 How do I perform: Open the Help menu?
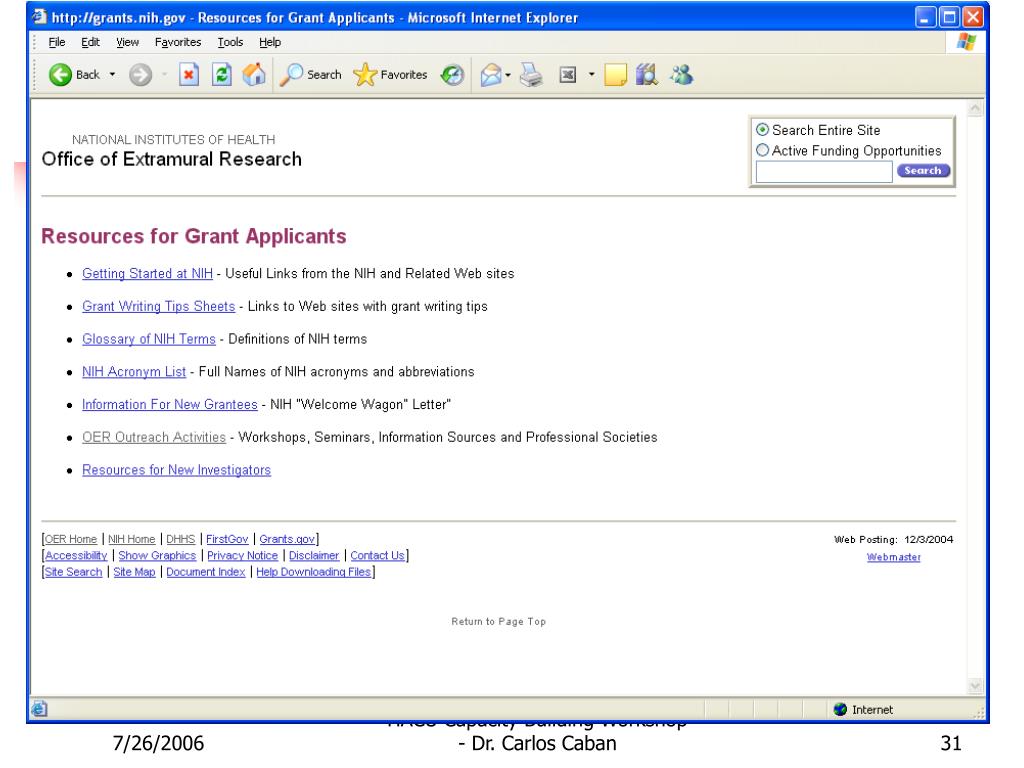click(x=270, y=42)
